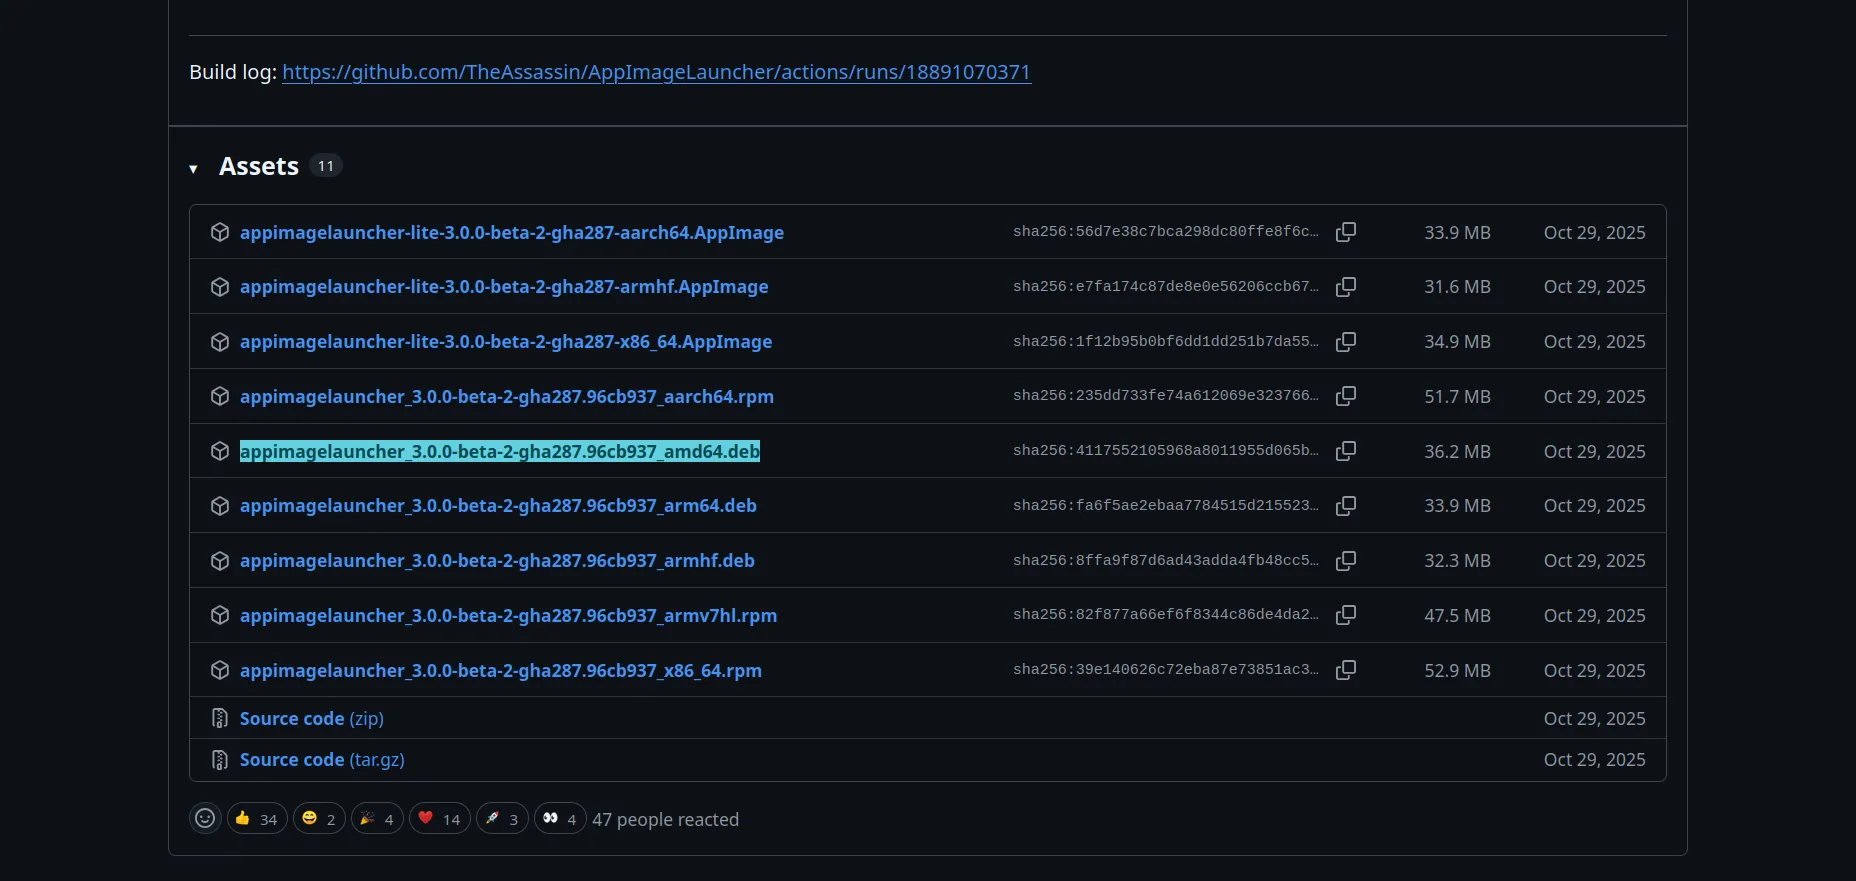Click zip file icon beside Source code (zip)
This screenshot has height=881, width=1856.
coord(220,718)
